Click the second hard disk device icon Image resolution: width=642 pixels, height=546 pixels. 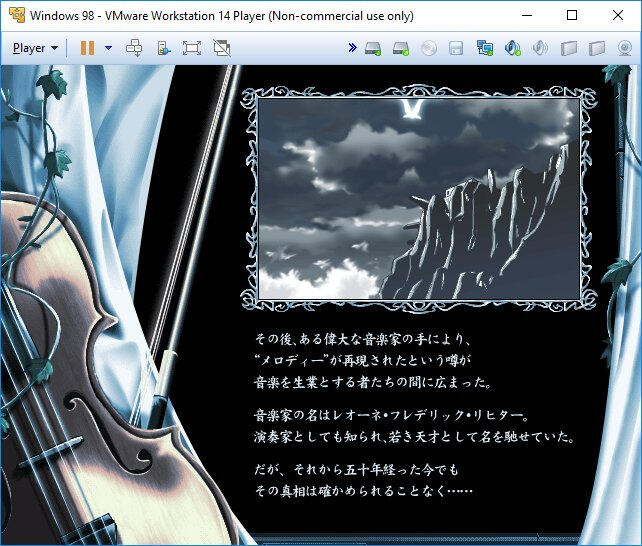(x=401, y=48)
